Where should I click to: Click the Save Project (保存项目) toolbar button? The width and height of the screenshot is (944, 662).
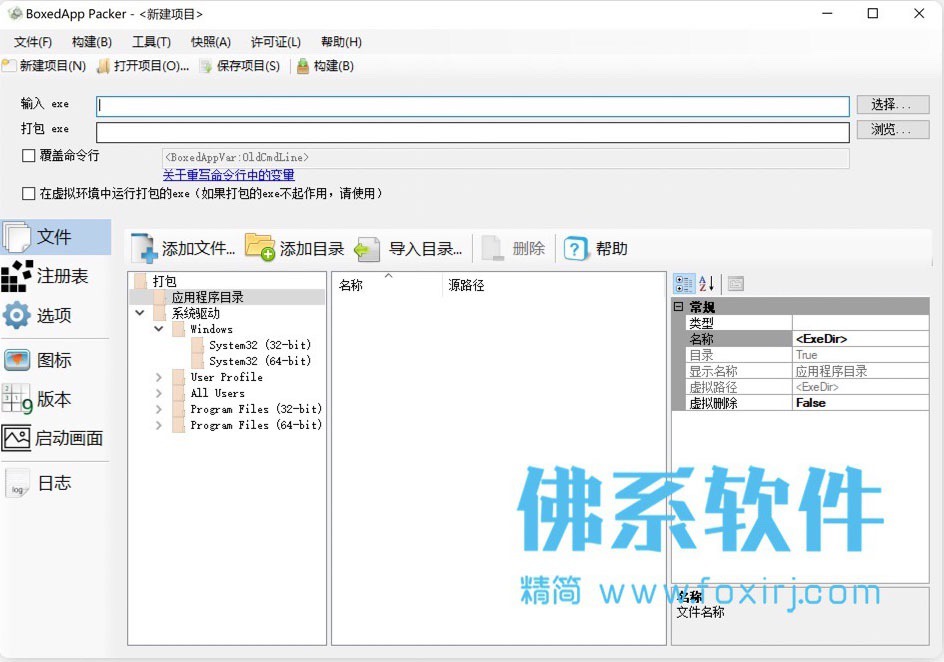tap(240, 66)
